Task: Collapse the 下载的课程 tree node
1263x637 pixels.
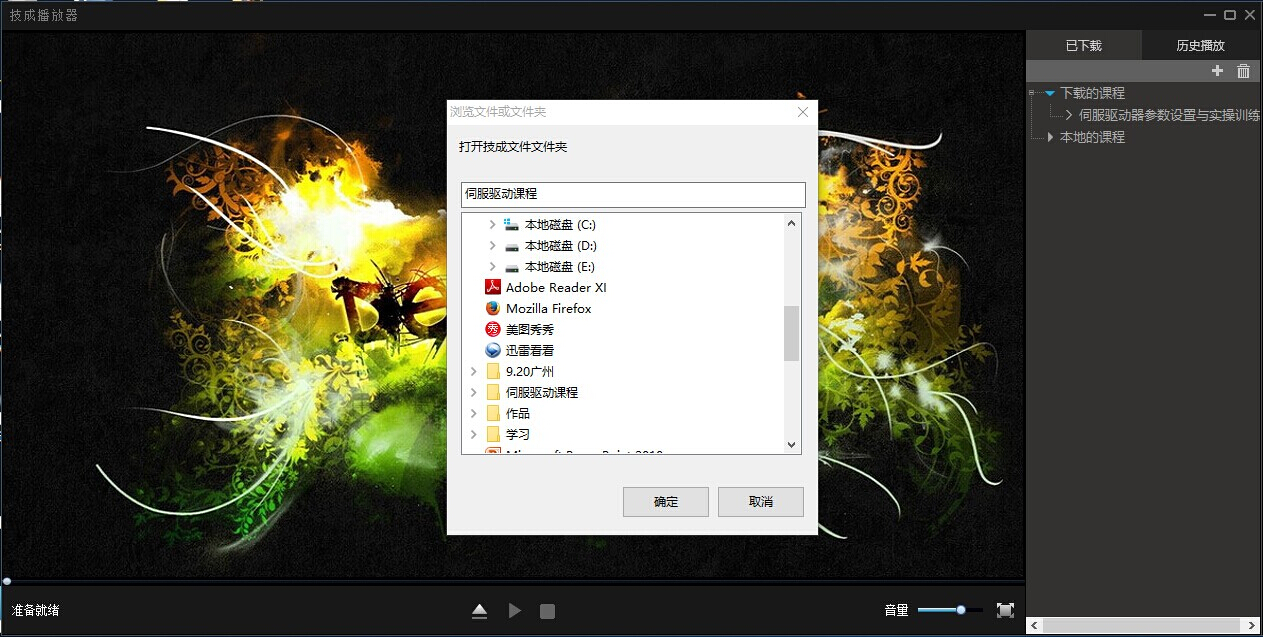Action: (1050, 93)
